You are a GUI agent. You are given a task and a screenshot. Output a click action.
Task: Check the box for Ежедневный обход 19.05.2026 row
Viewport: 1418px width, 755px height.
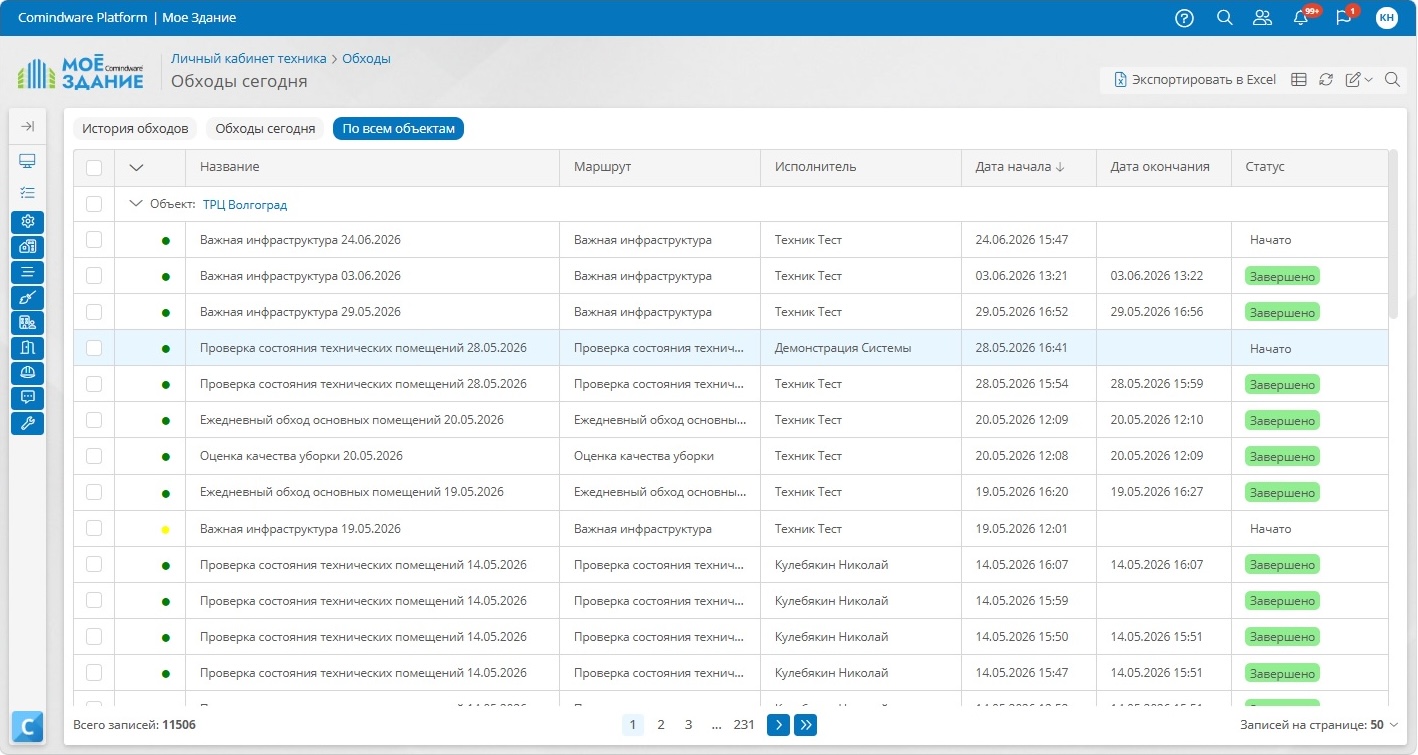click(94, 492)
